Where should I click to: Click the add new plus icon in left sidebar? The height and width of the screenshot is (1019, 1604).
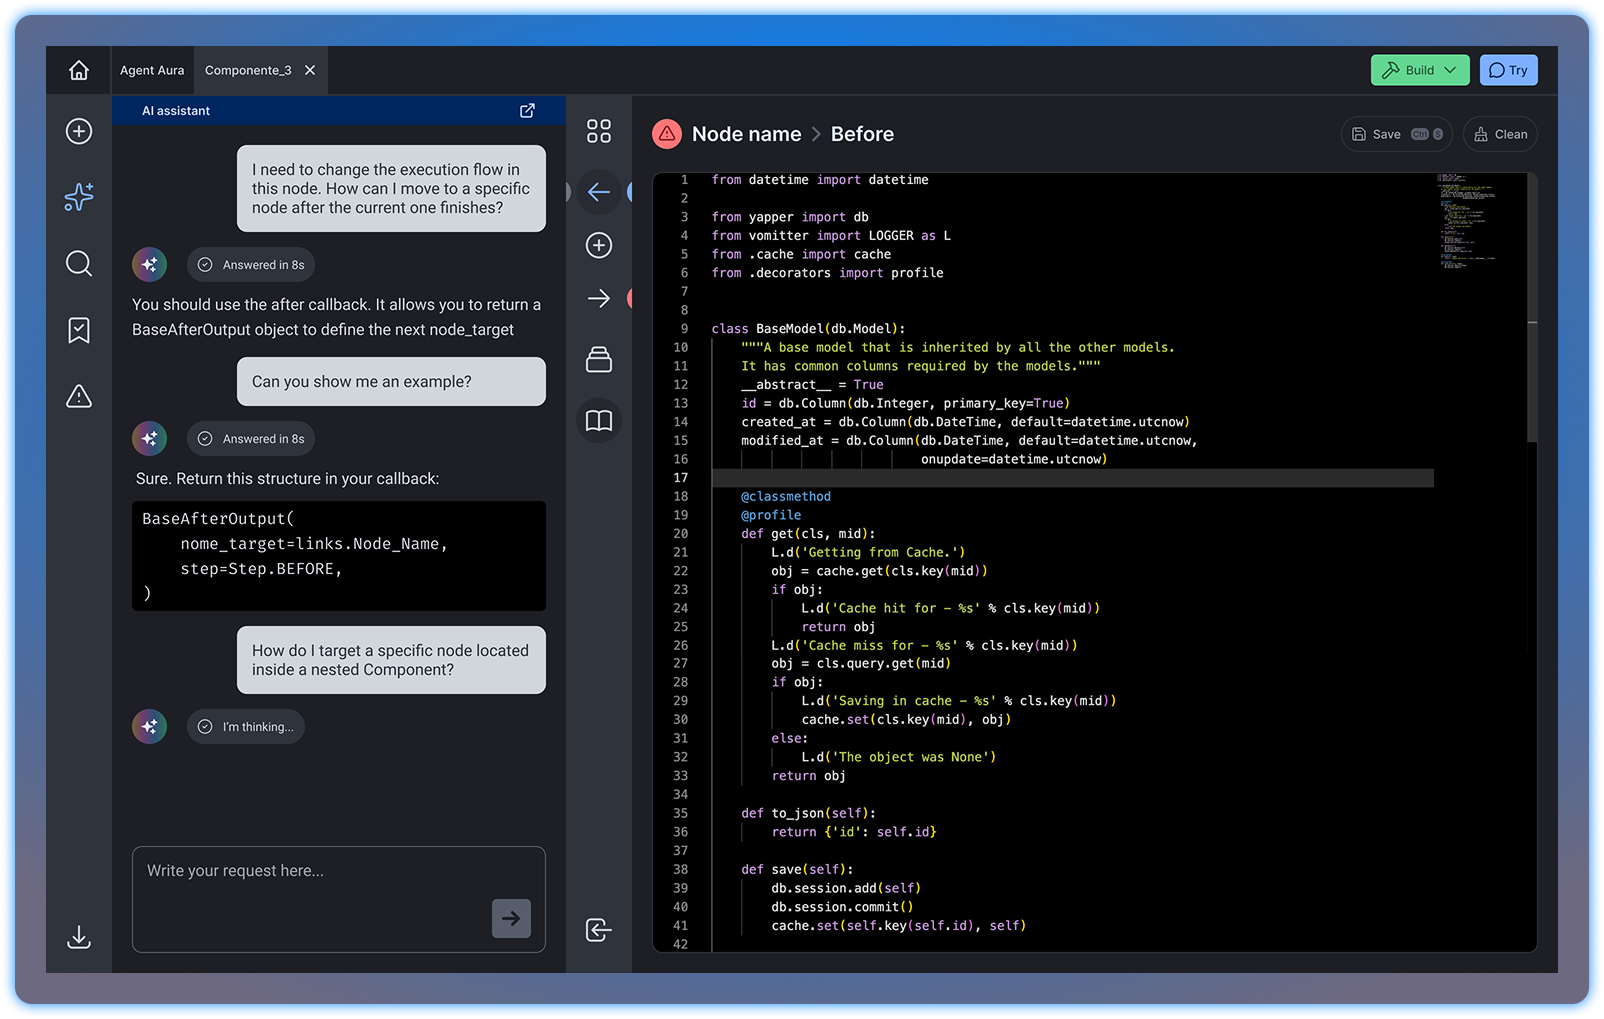79,131
